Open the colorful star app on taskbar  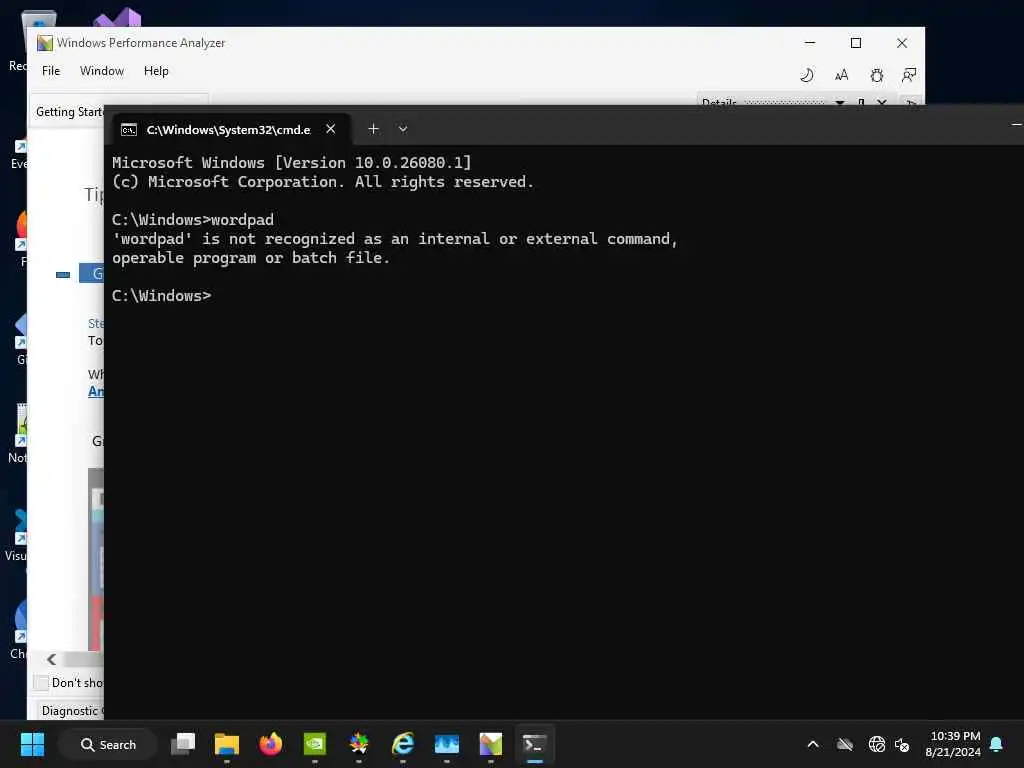click(359, 744)
